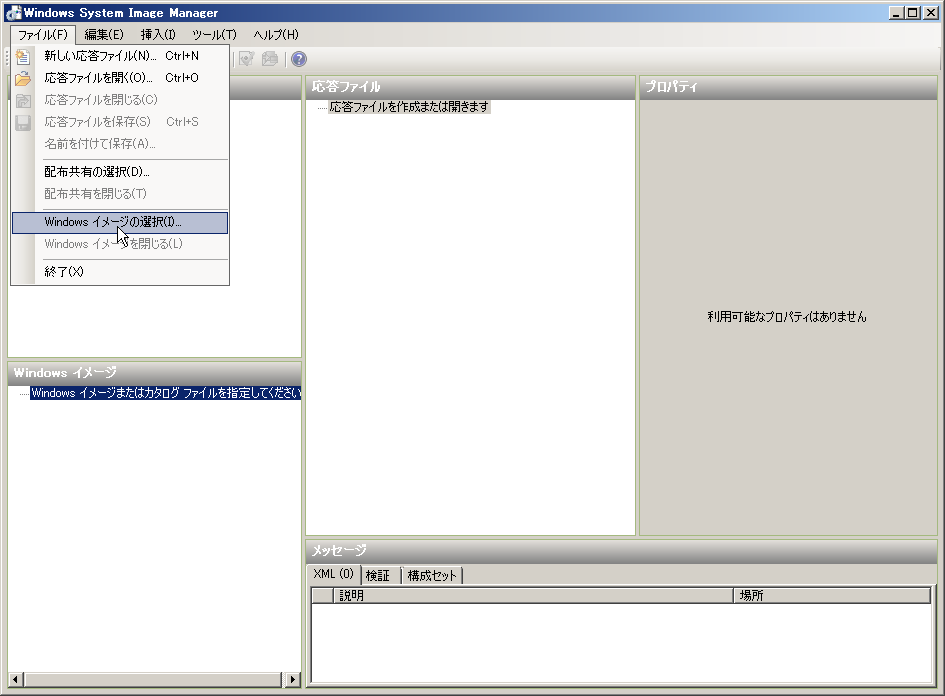Click the 応答ファイル pane header

pos(470,87)
